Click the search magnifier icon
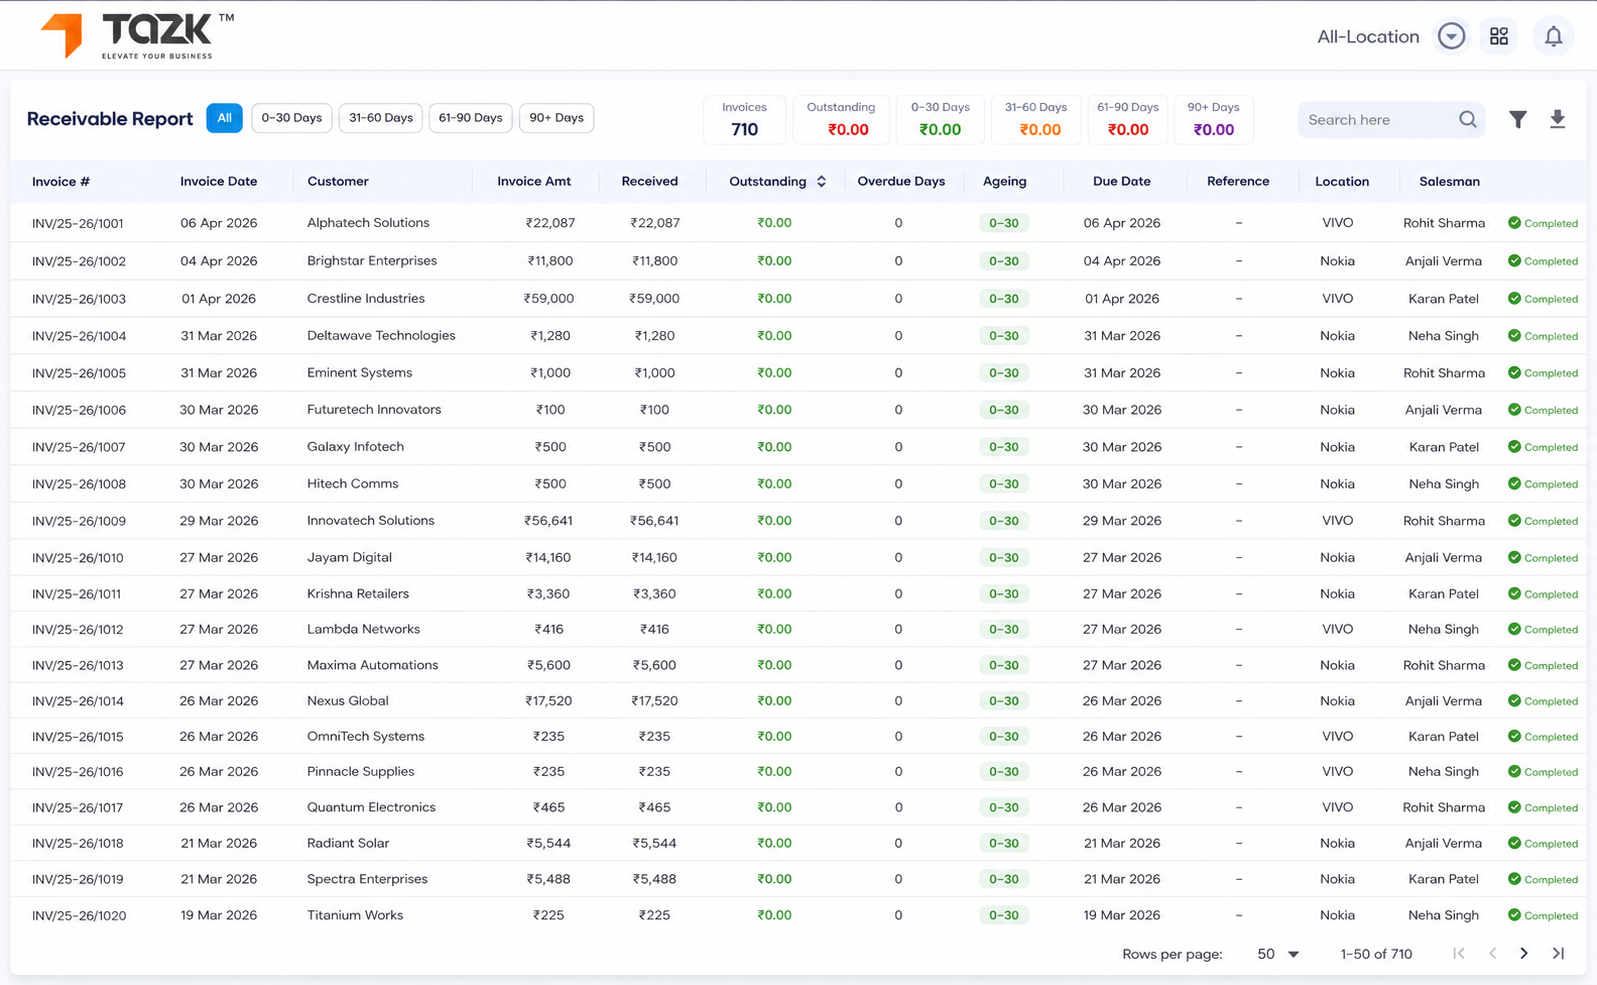 (1467, 119)
